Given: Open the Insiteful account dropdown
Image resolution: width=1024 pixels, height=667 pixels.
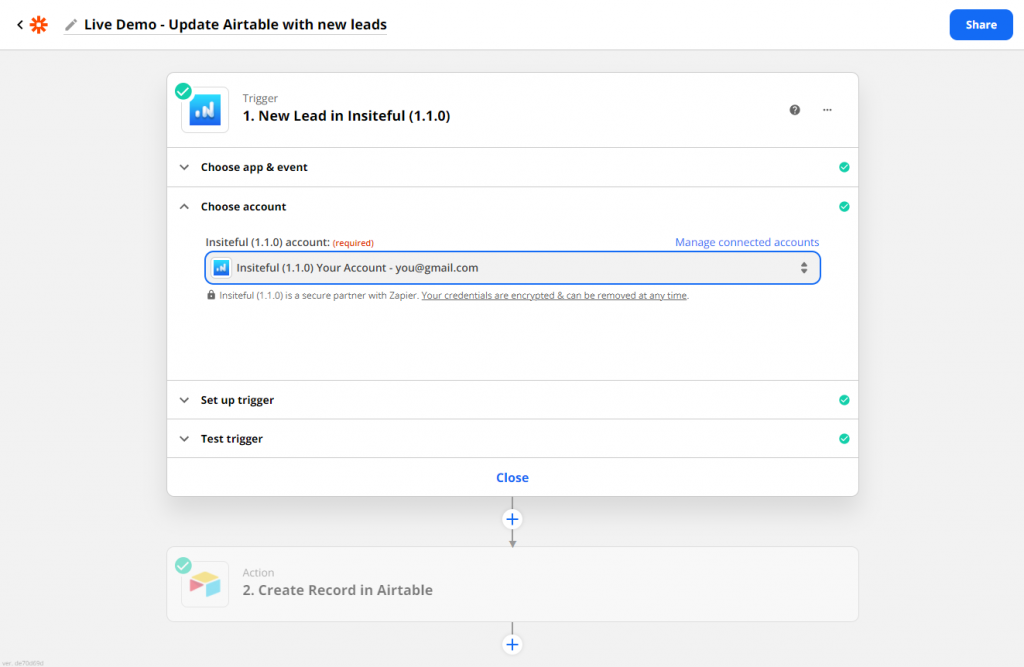Looking at the screenshot, I should 513,268.
